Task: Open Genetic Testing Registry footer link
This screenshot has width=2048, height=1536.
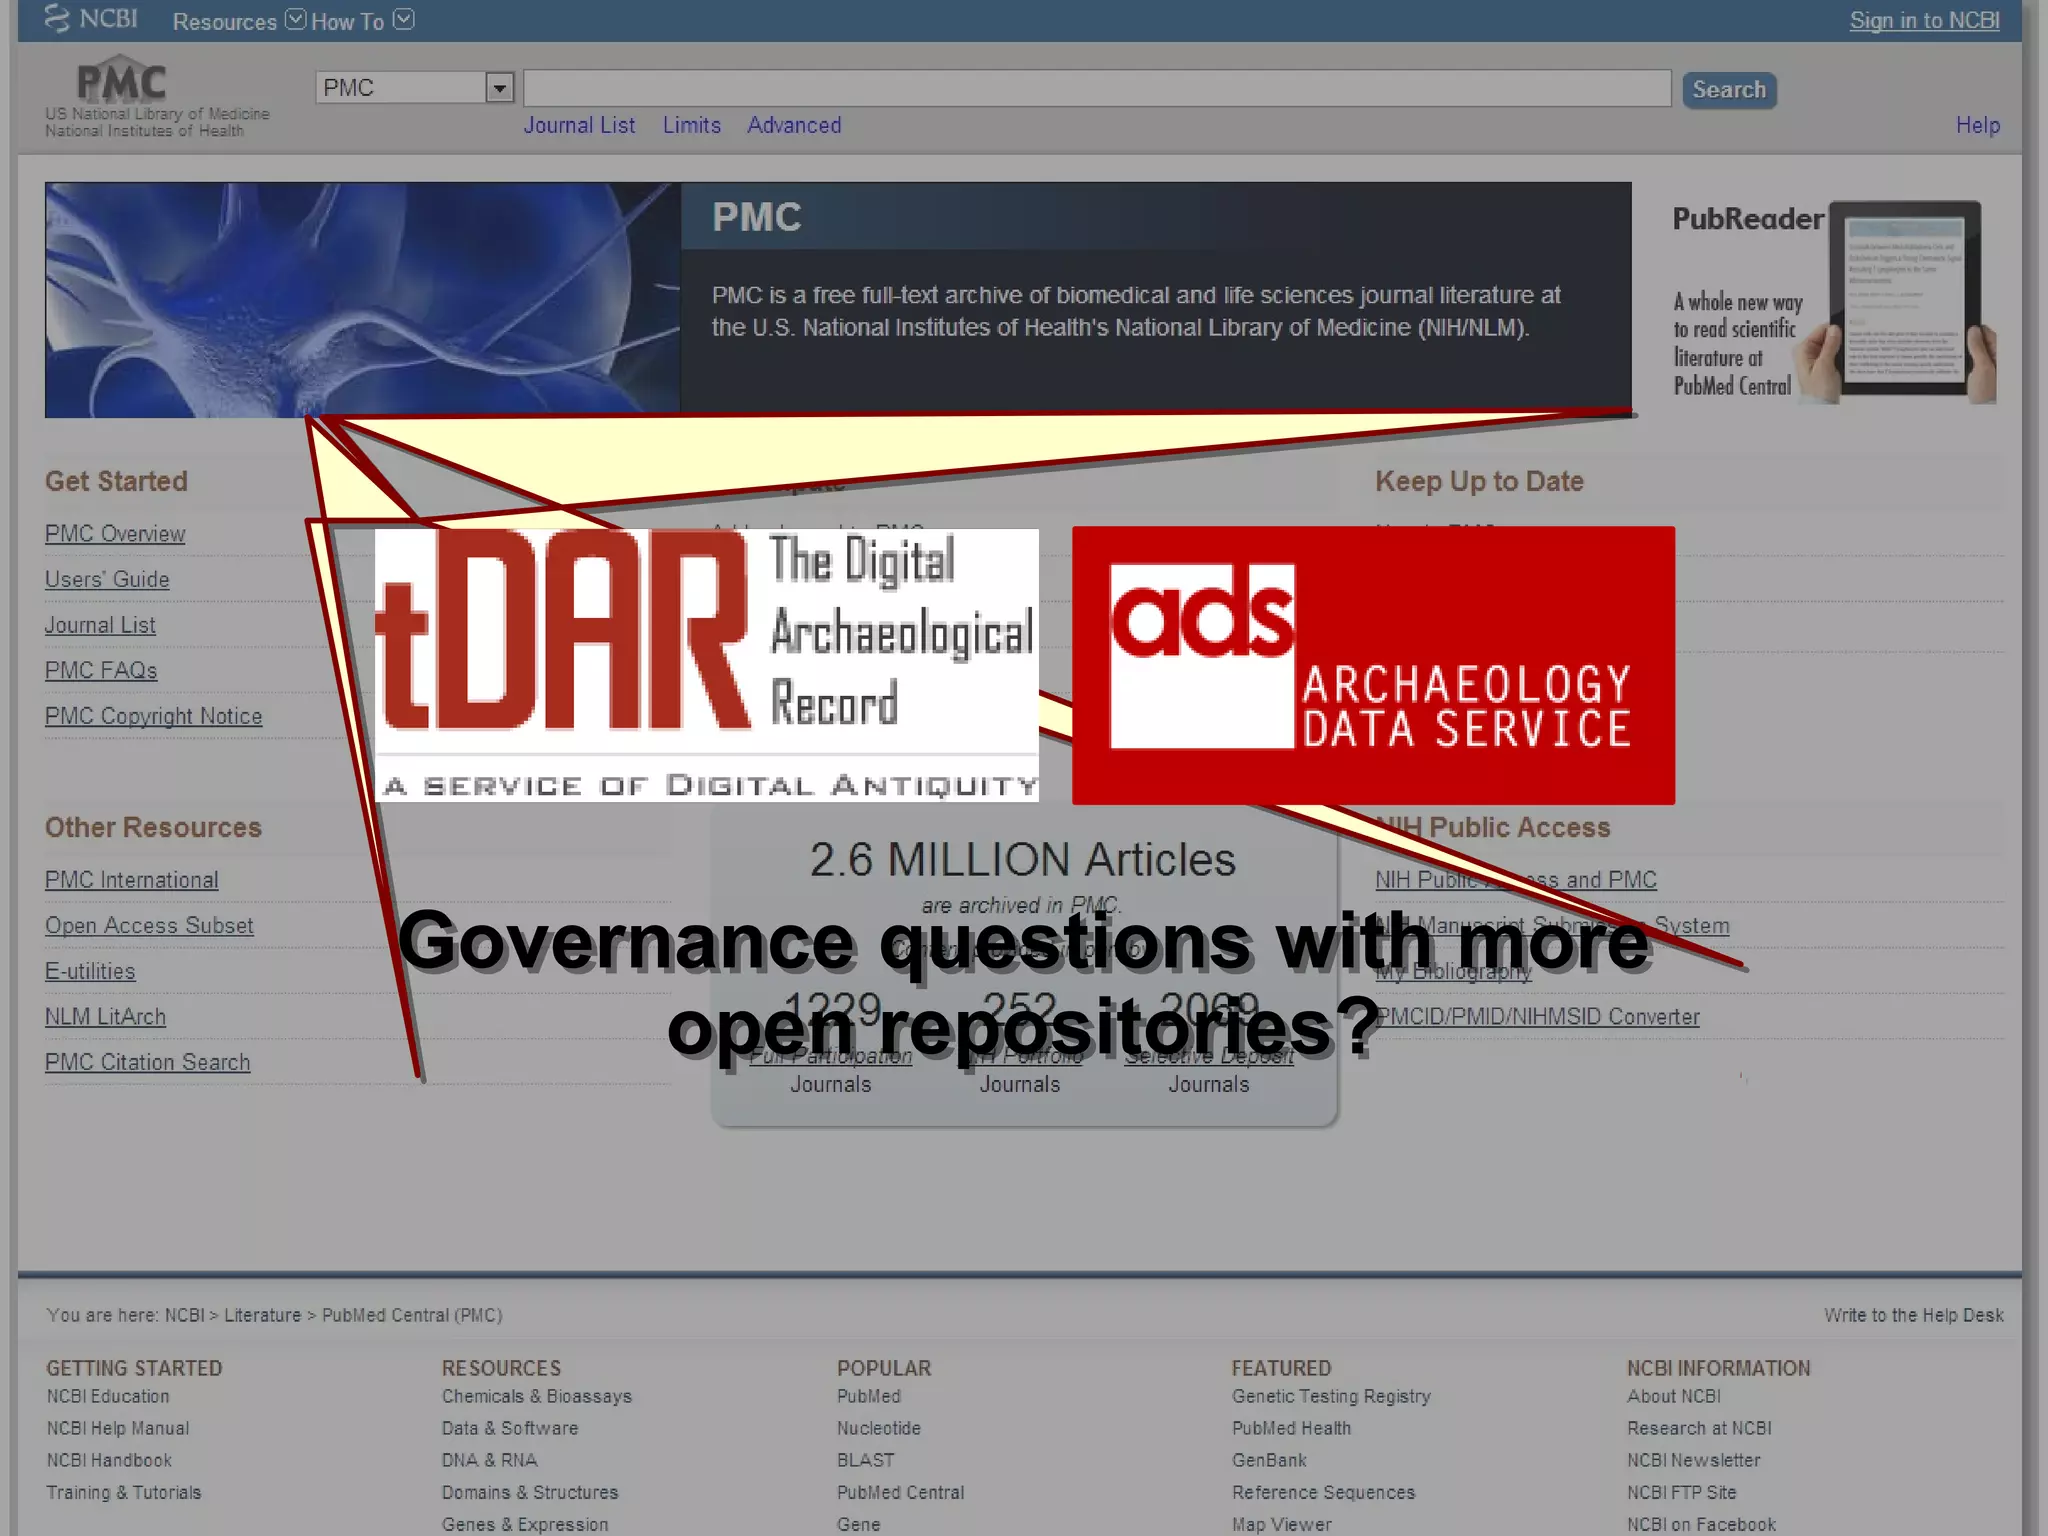Action: tap(1331, 1396)
